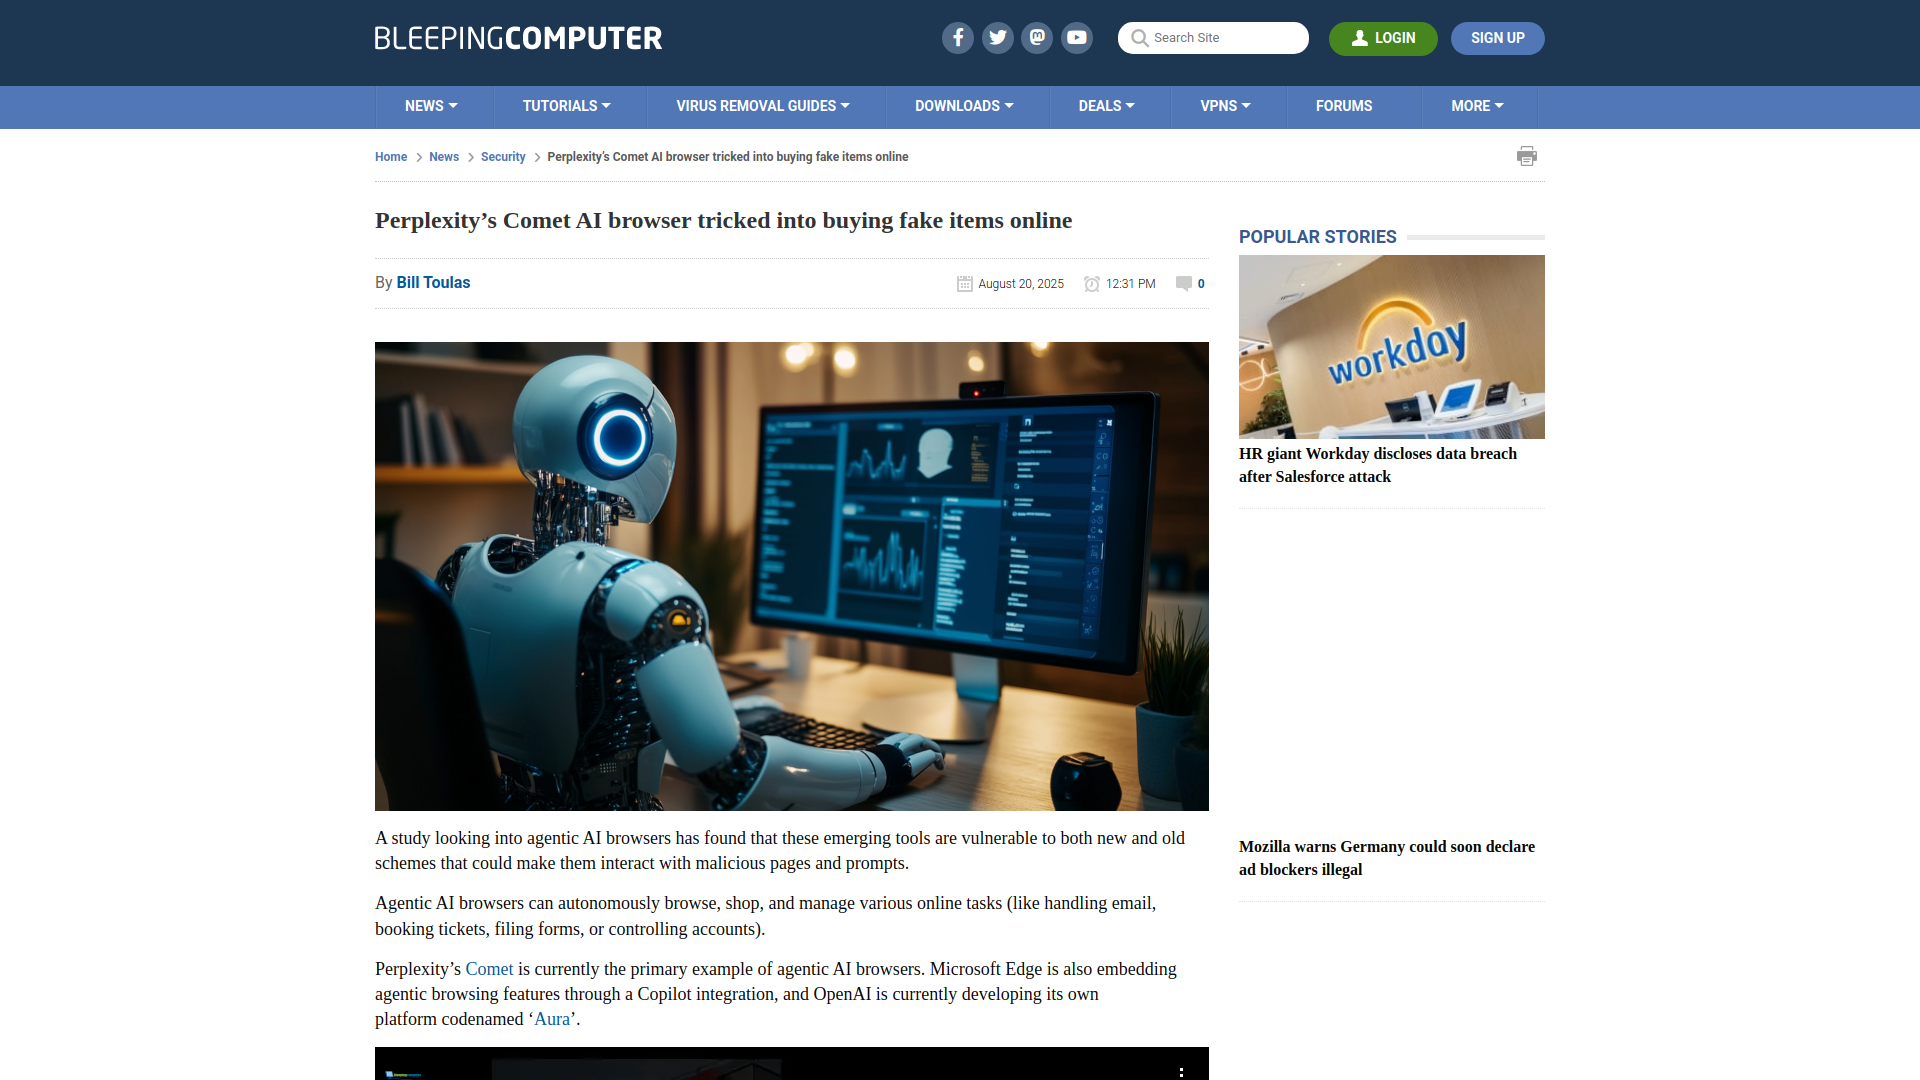Click the article headline text
The height and width of the screenshot is (1080, 1920).
pyautogui.click(x=723, y=221)
